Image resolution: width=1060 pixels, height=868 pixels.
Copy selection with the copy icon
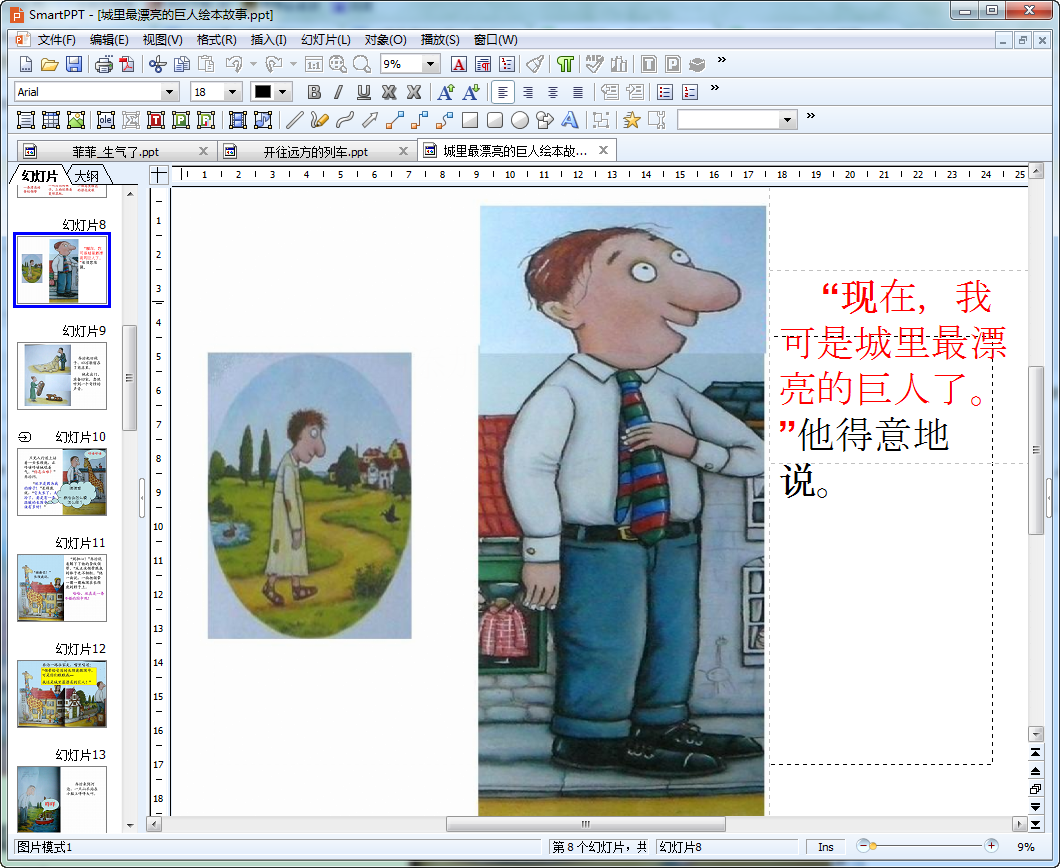[x=182, y=64]
